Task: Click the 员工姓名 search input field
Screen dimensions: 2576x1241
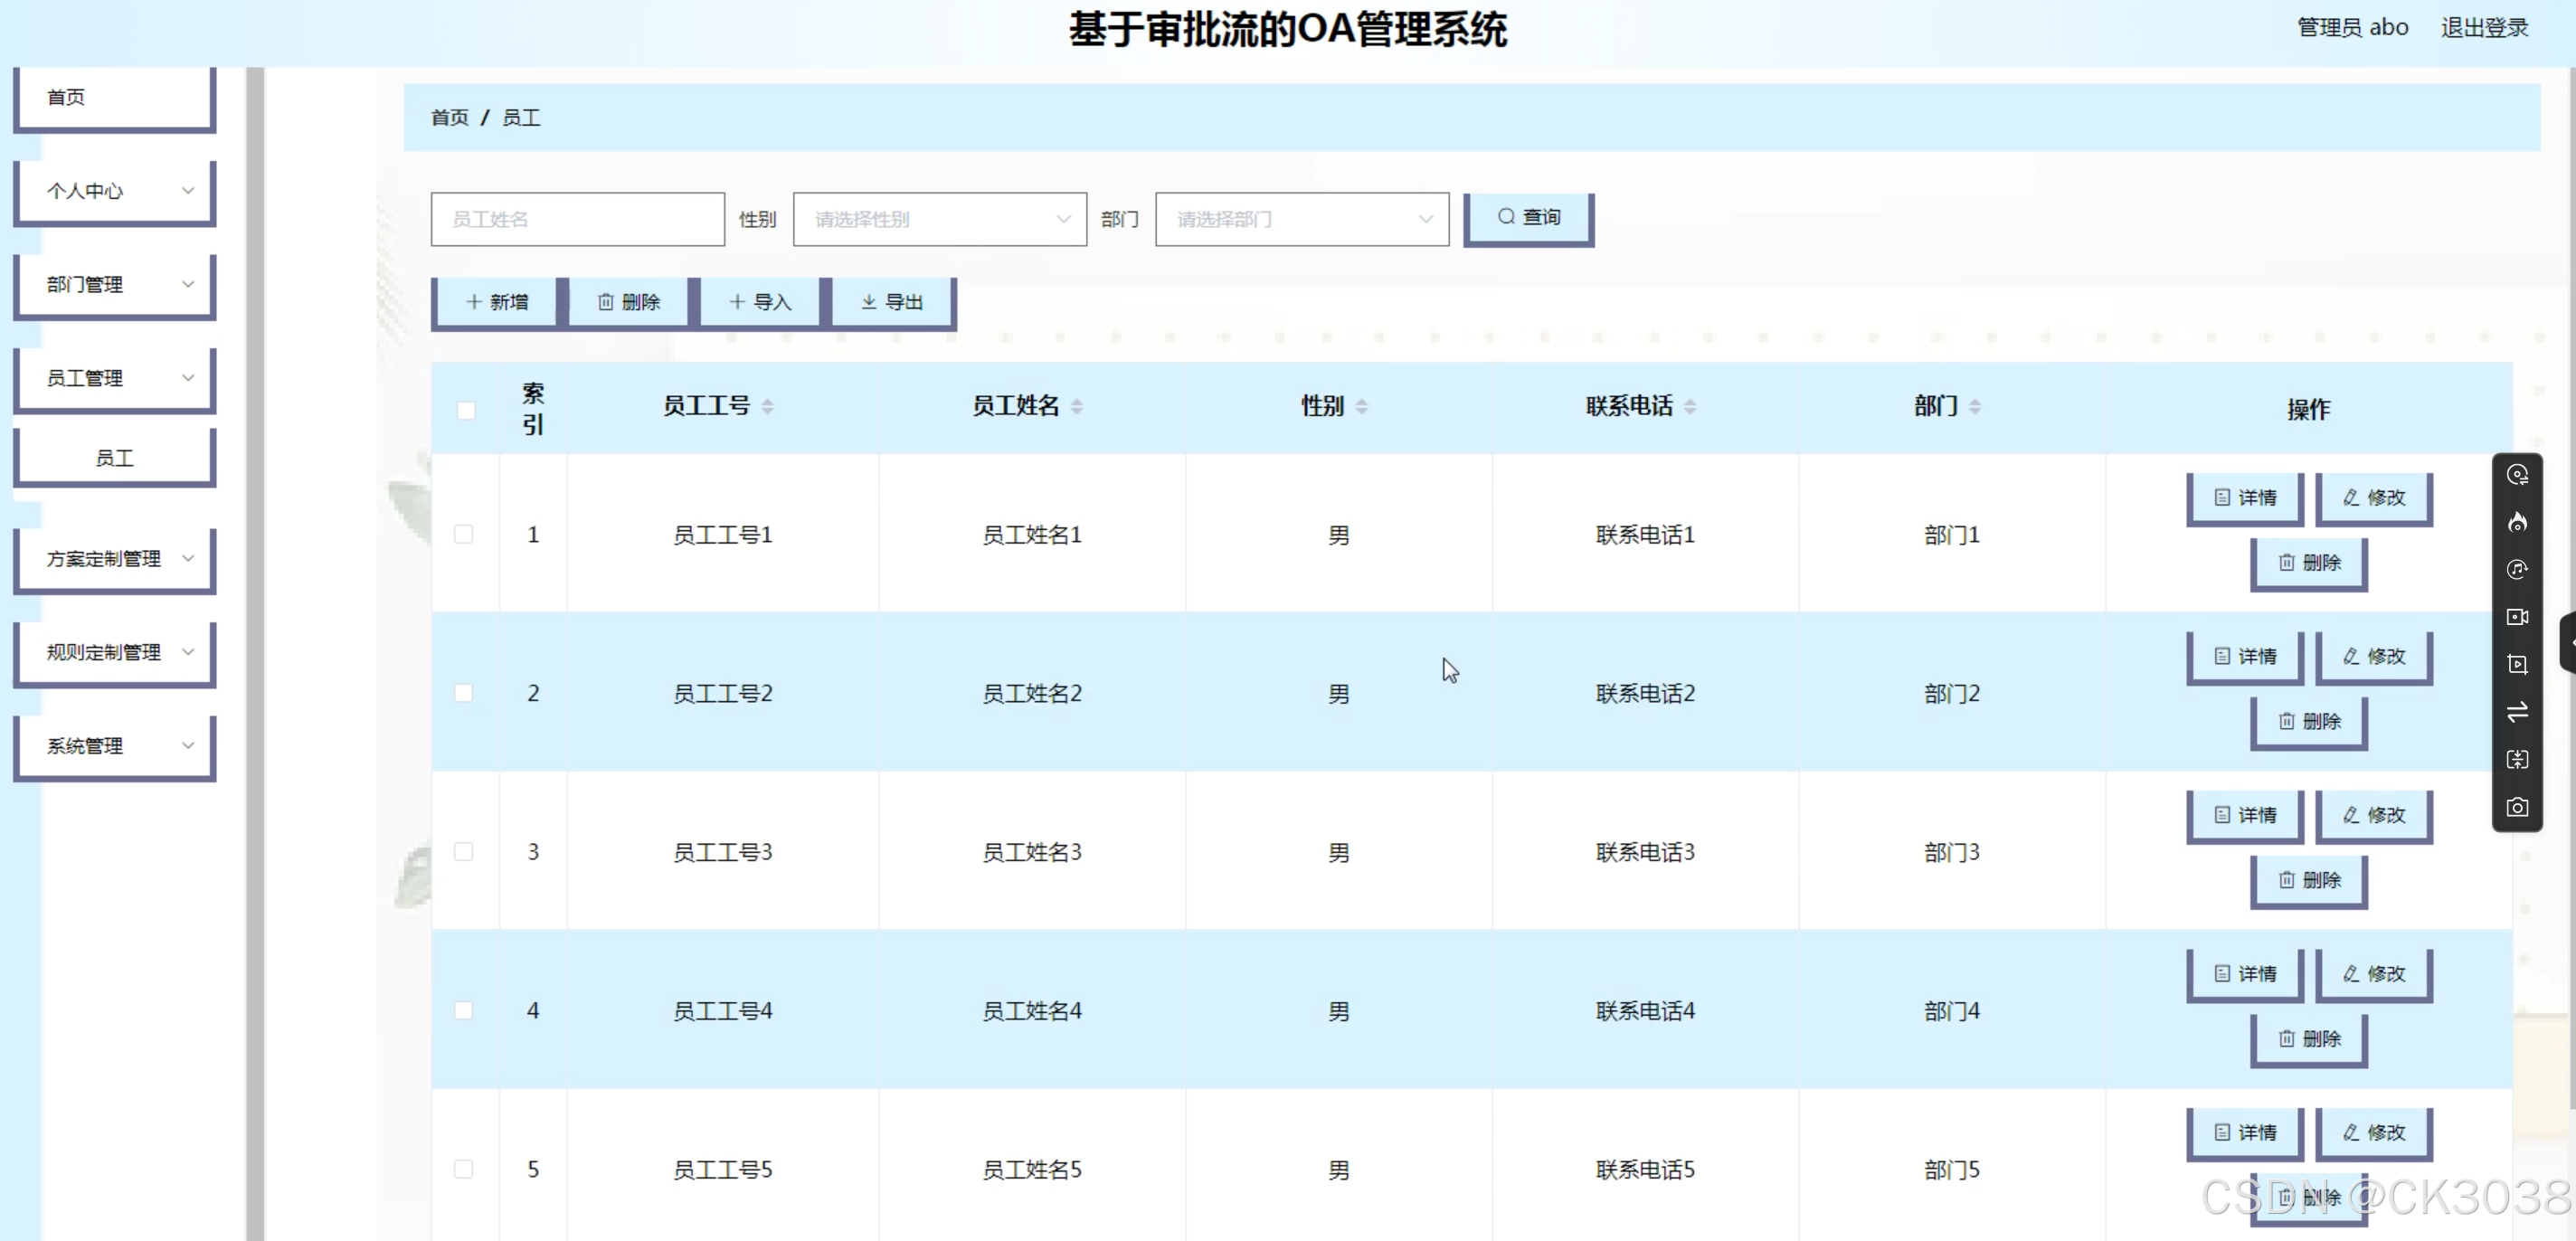Action: (x=577, y=219)
